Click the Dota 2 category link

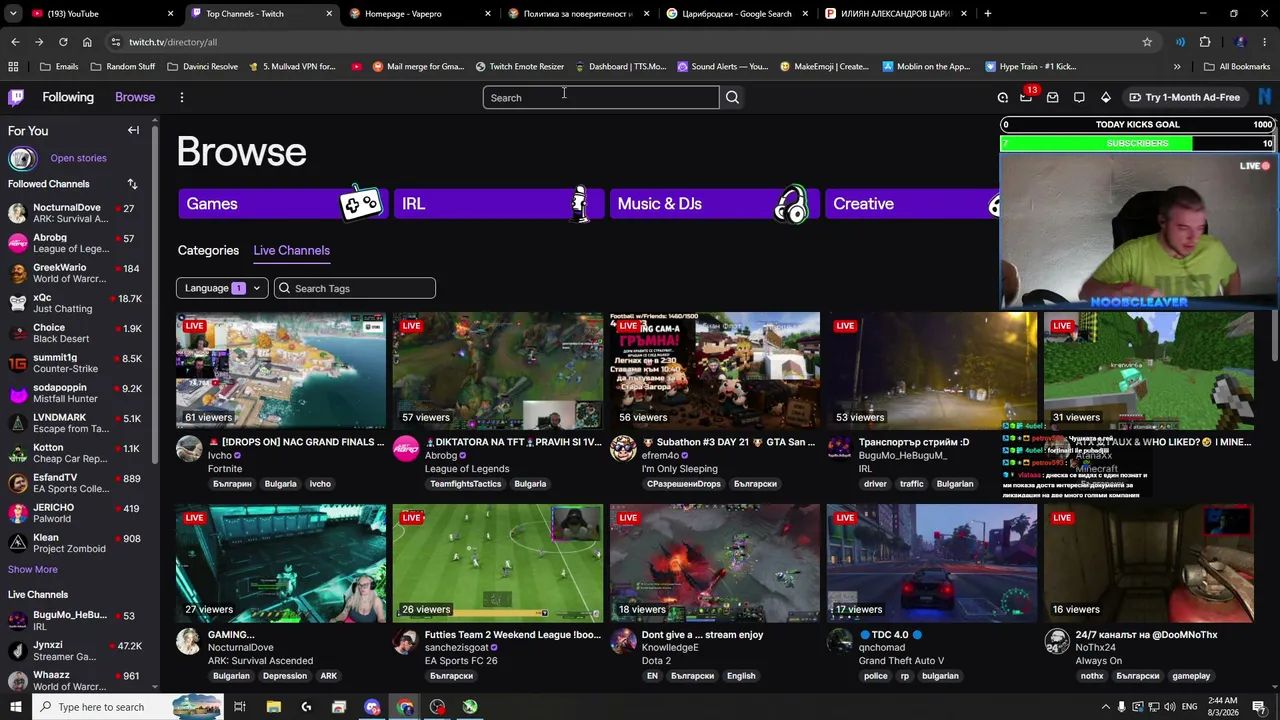[656, 661]
